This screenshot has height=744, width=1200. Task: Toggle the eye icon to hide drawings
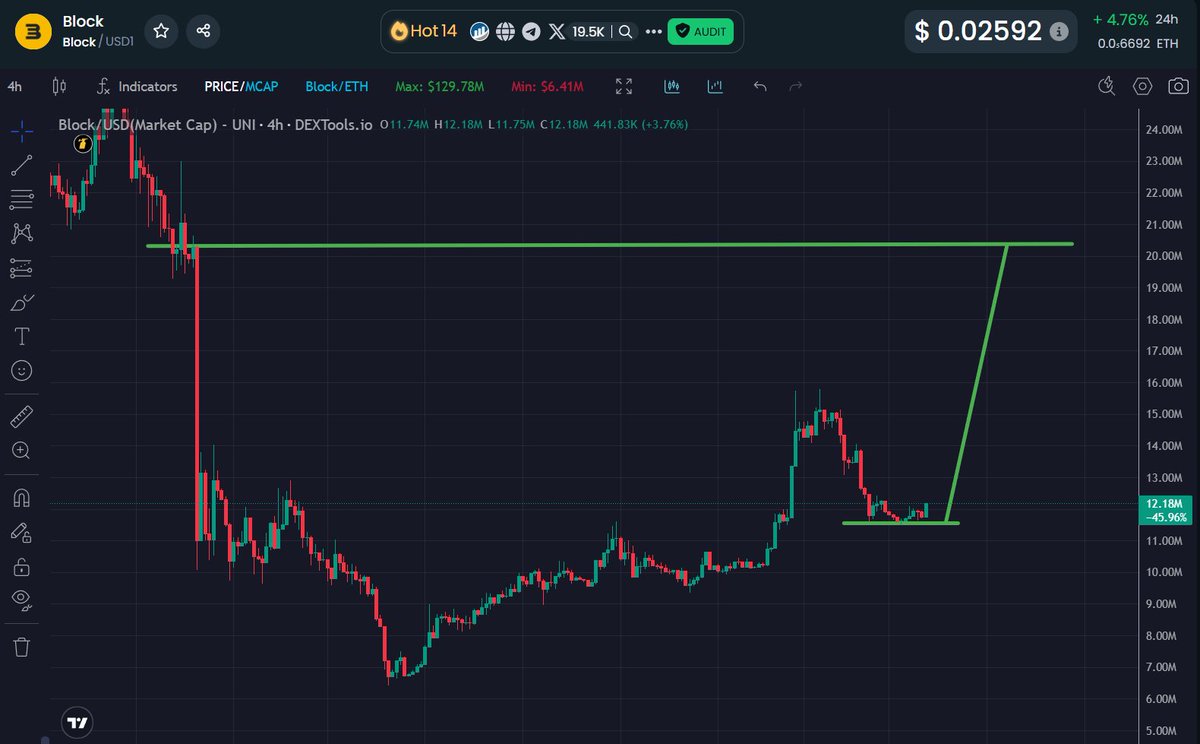pos(22,599)
